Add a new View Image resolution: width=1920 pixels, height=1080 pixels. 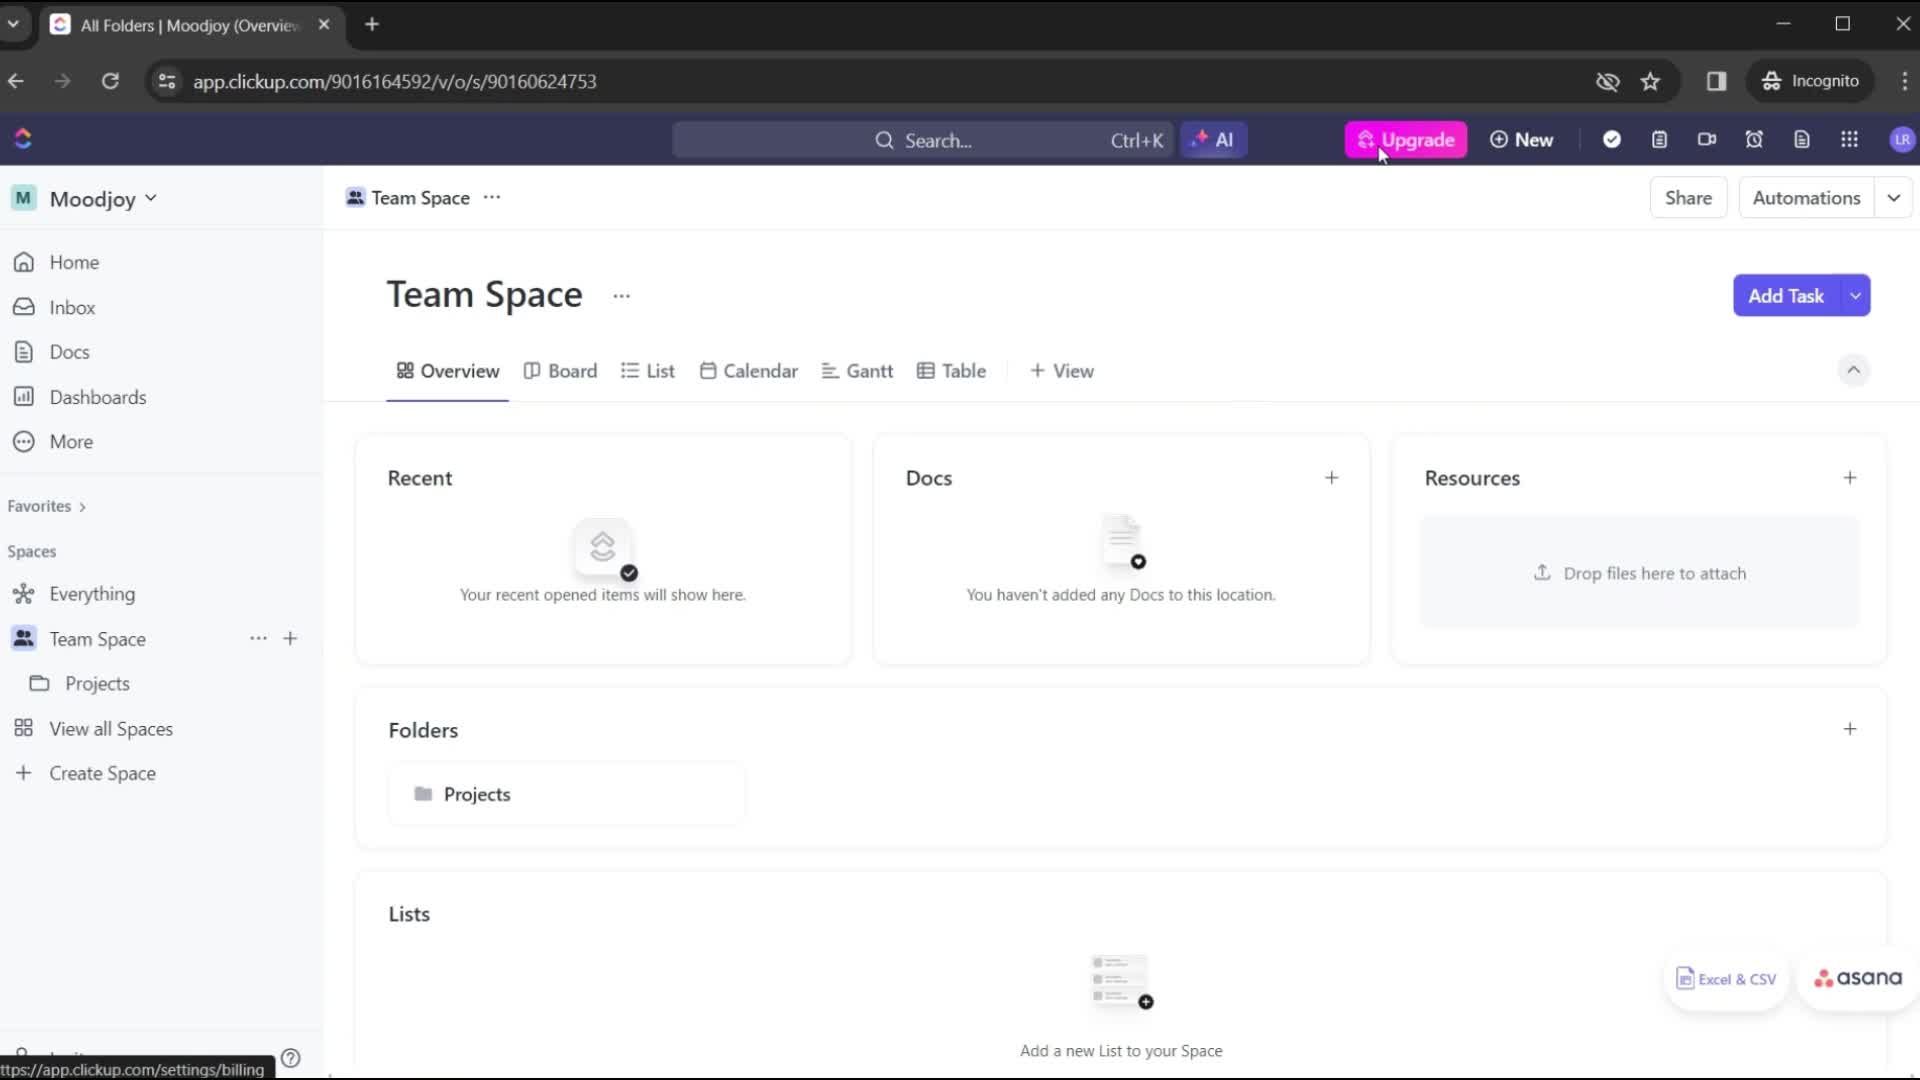pyautogui.click(x=1062, y=371)
